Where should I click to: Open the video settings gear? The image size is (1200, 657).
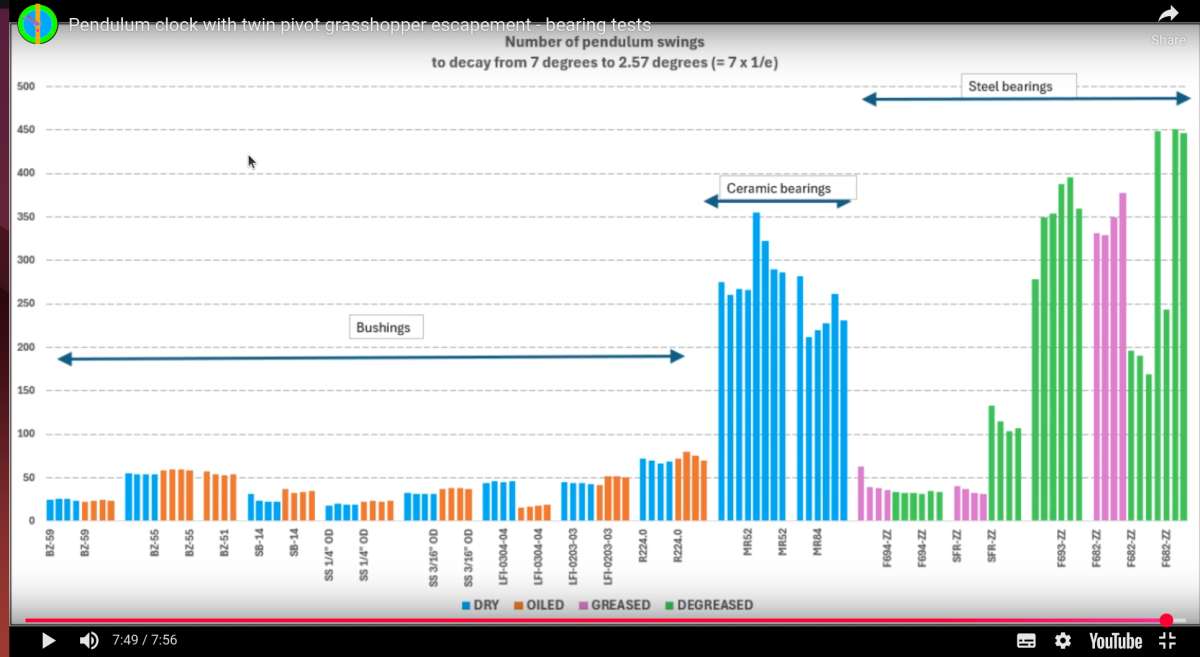(1063, 641)
